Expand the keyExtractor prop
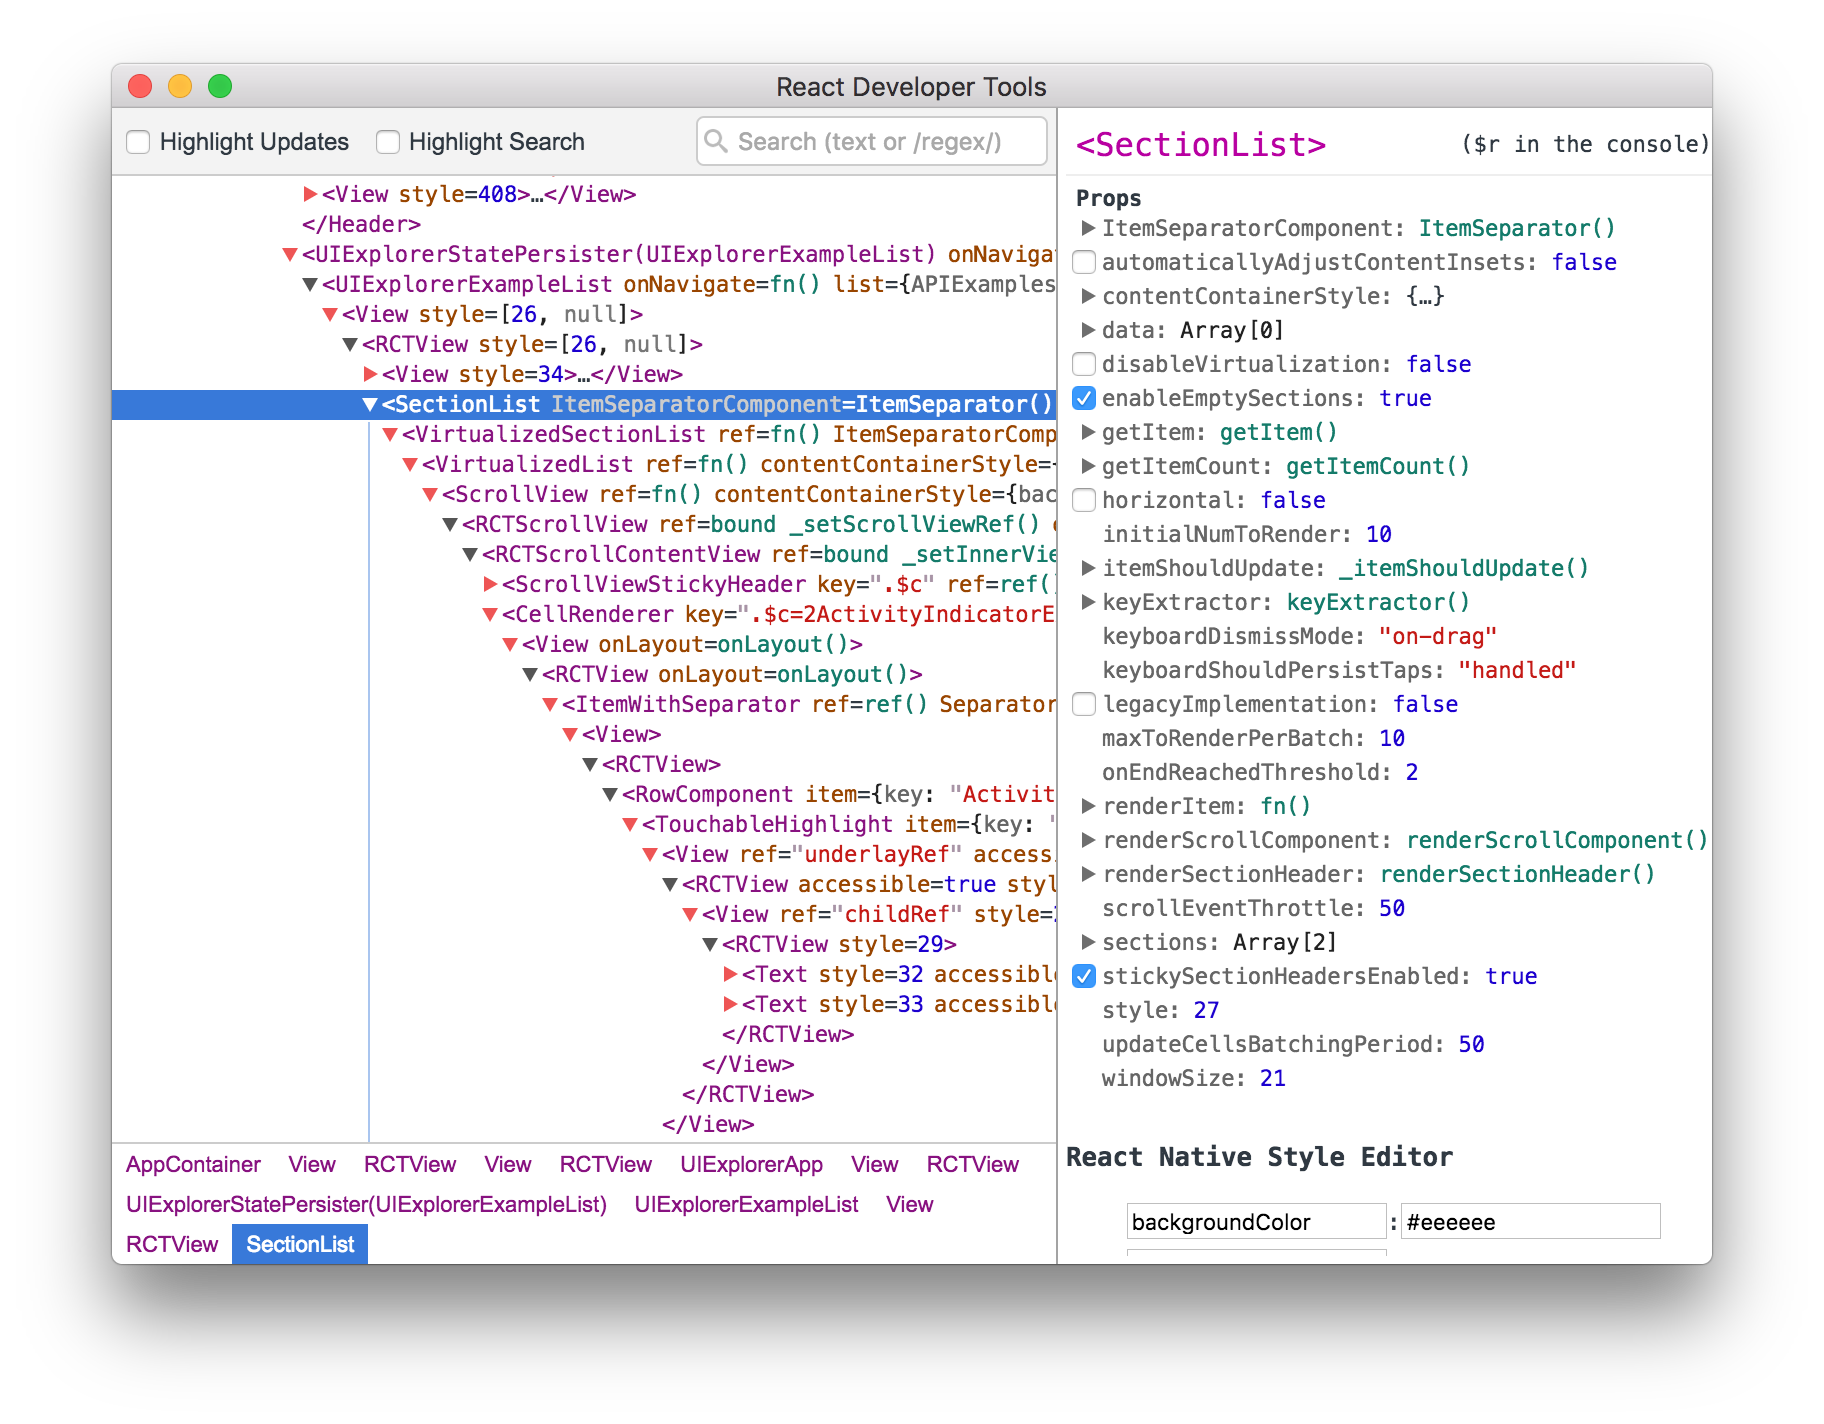This screenshot has height=1424, width=1824. 1087,602
